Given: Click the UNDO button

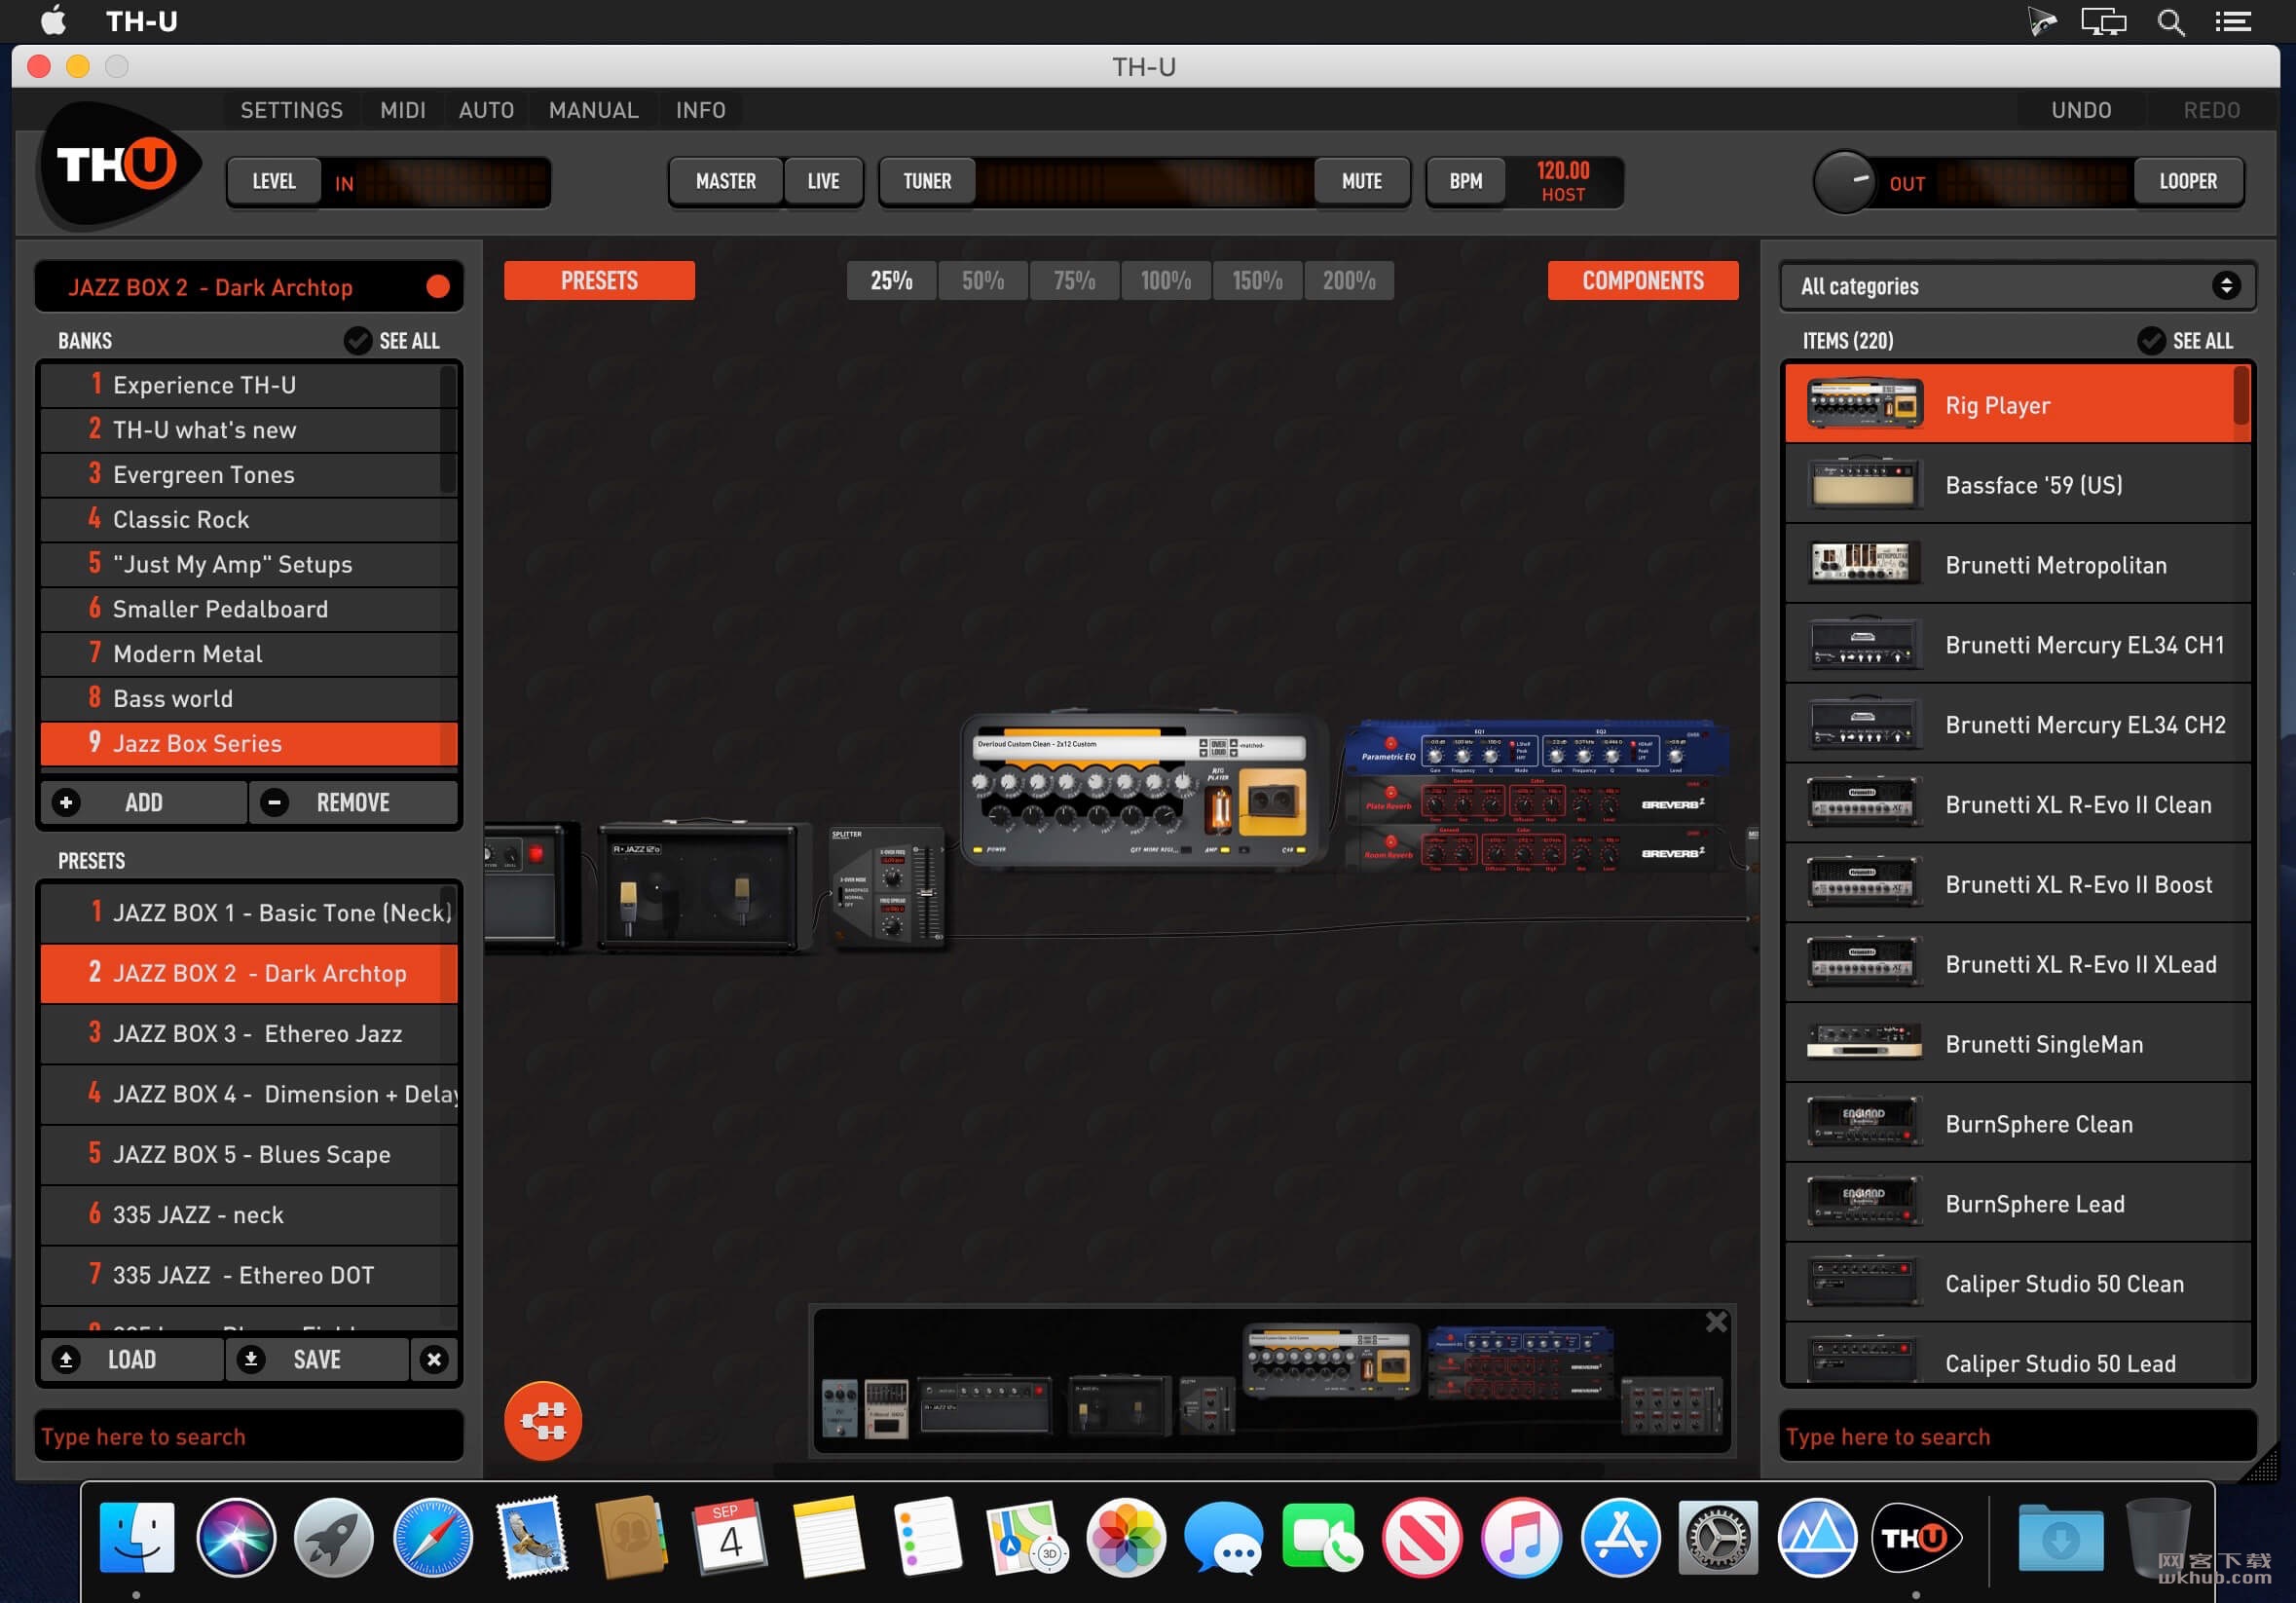Looking at the screenshot, I should (x=2081, y=110).
